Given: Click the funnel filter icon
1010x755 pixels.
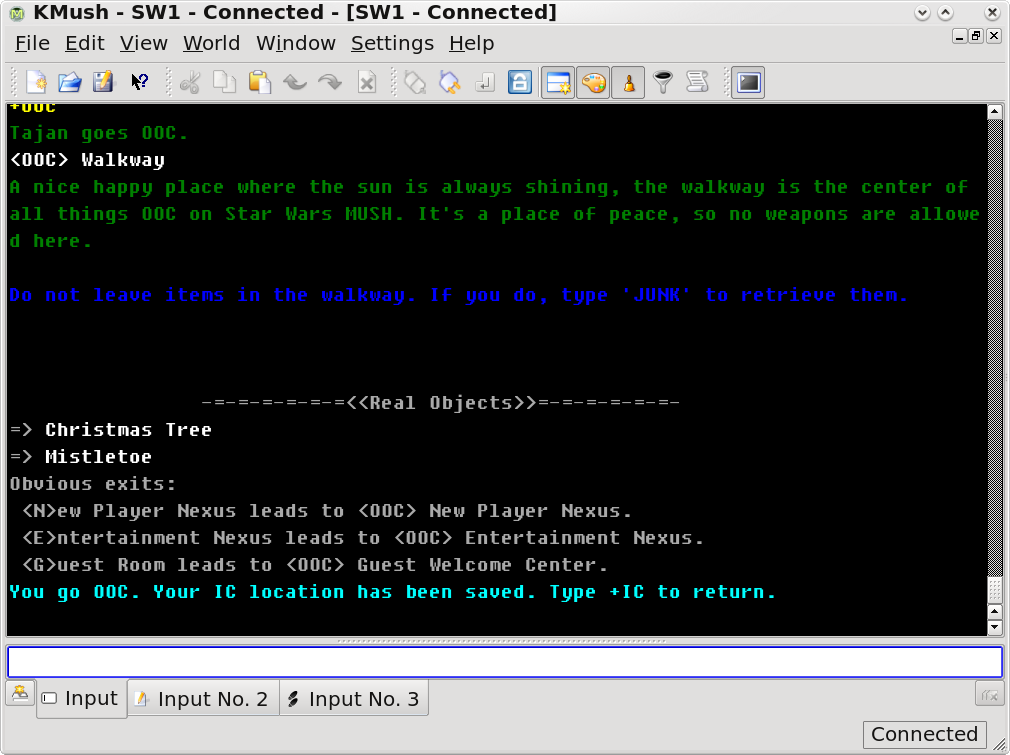Looking at the screenshot, I should point(663,82).
